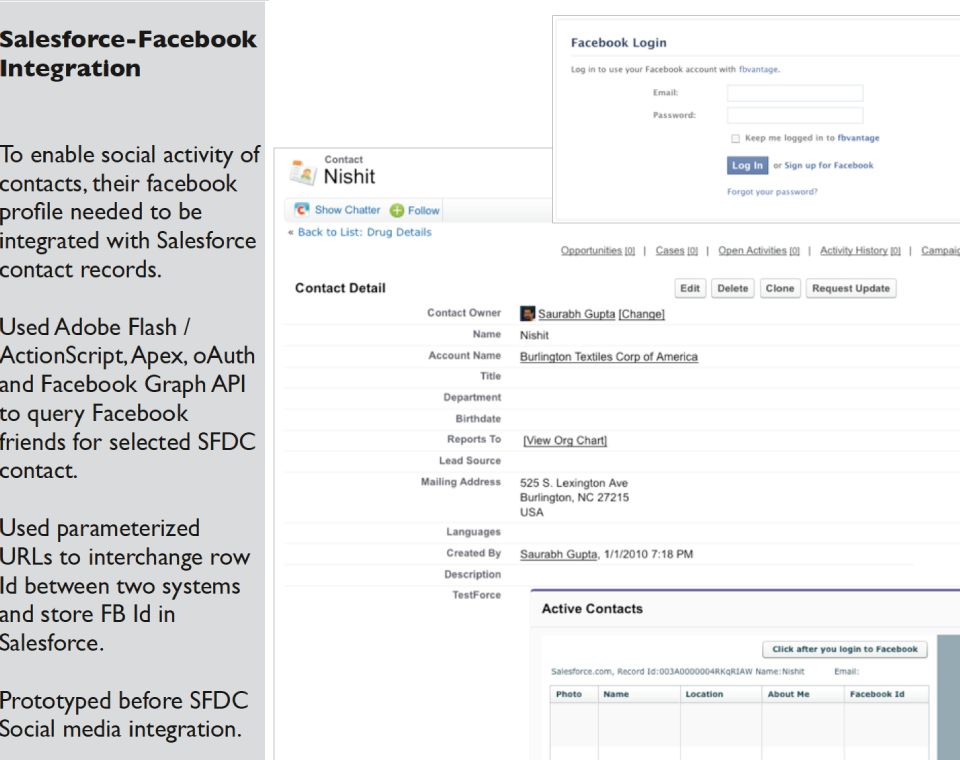
Task: Click the Facebook Email input field
Action: click(x=795, y=93)
